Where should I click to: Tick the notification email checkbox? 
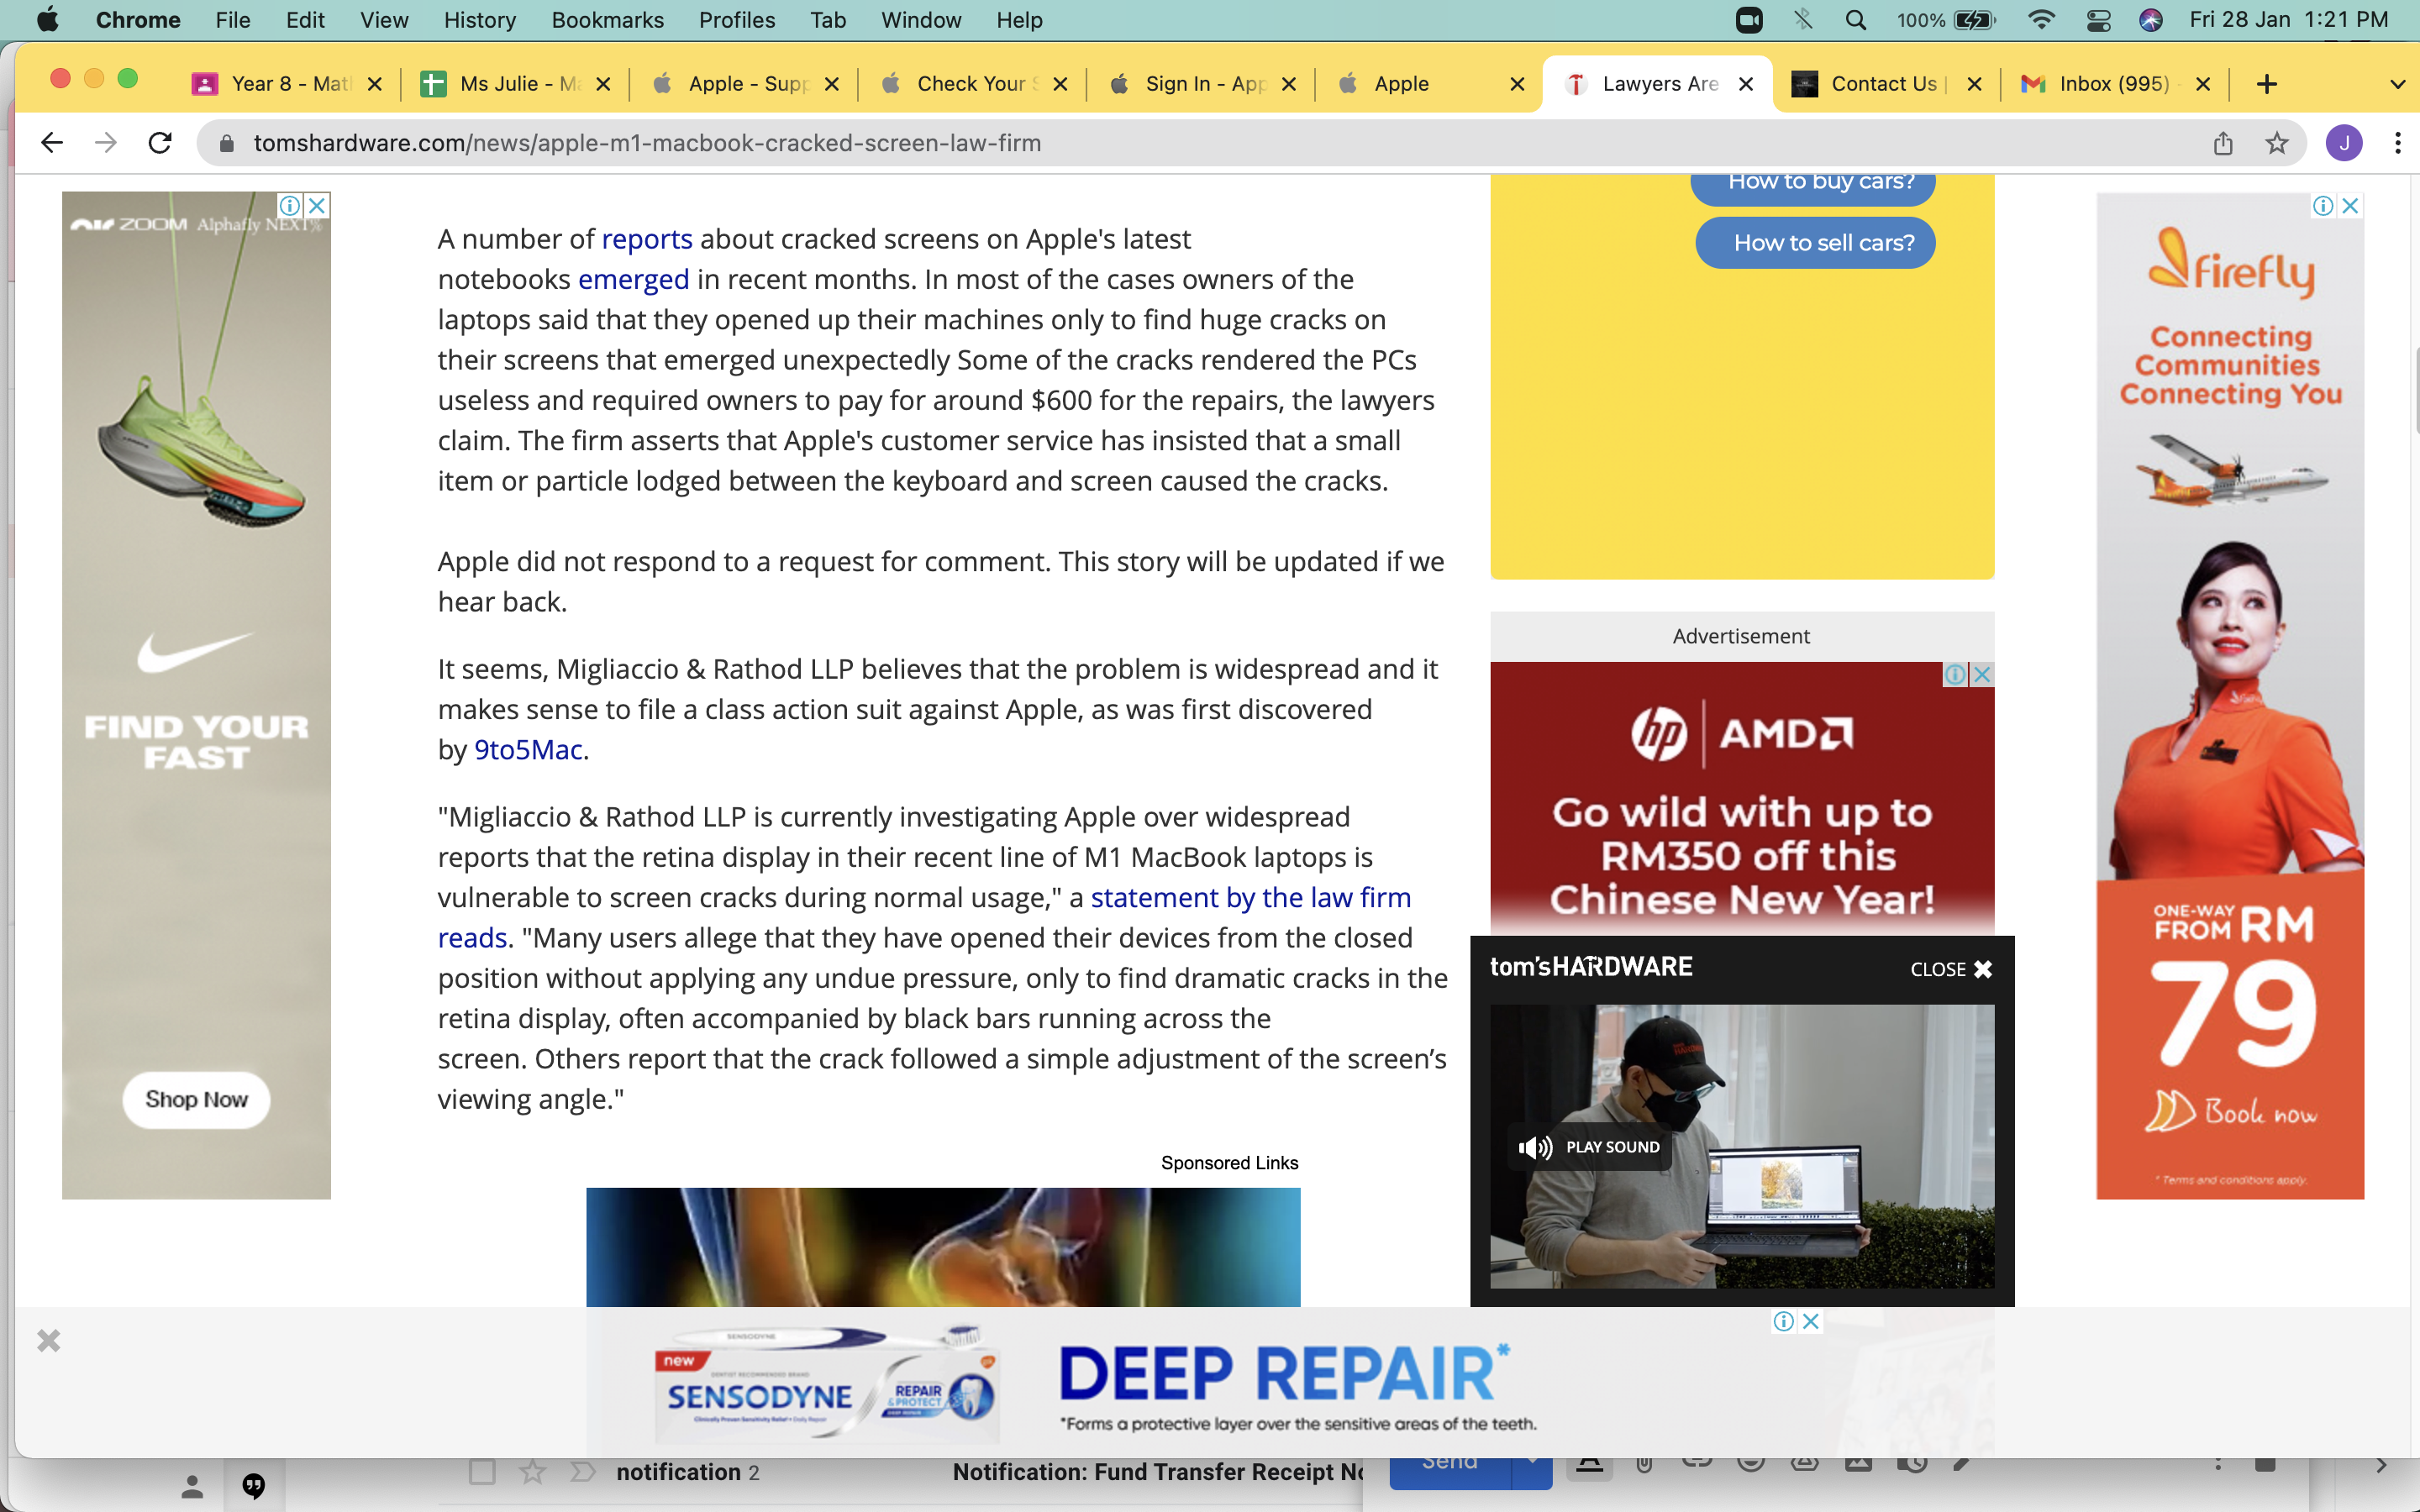[482, 1472]
